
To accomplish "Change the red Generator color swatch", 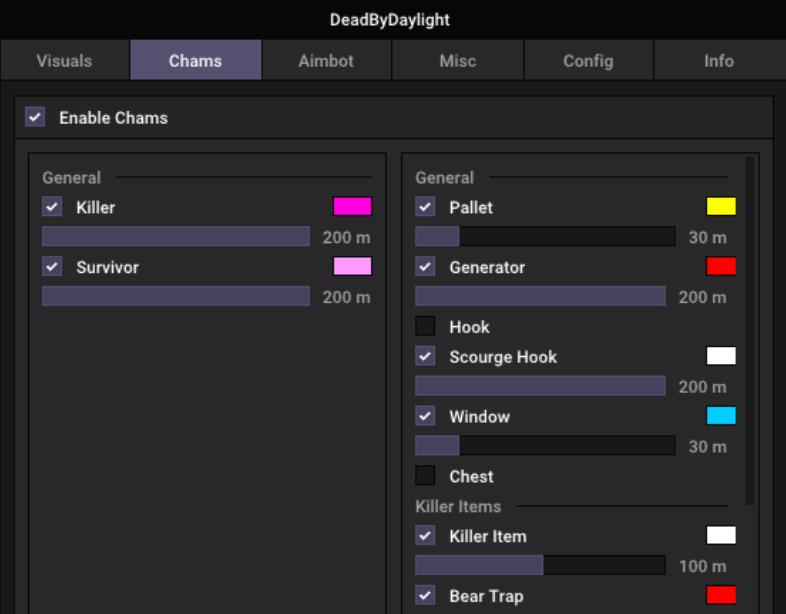I will coord(721,267).
